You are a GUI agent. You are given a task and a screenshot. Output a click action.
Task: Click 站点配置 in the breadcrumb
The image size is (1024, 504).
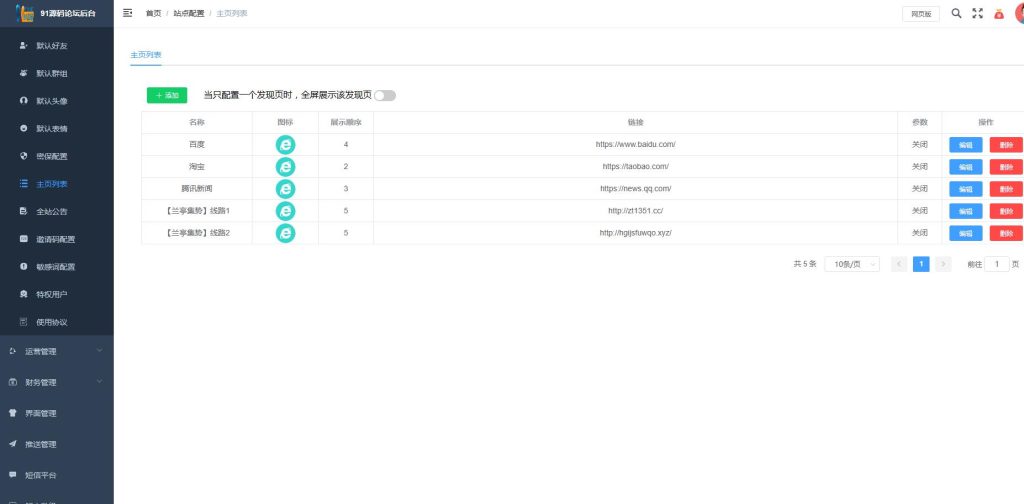coord(189,14)
